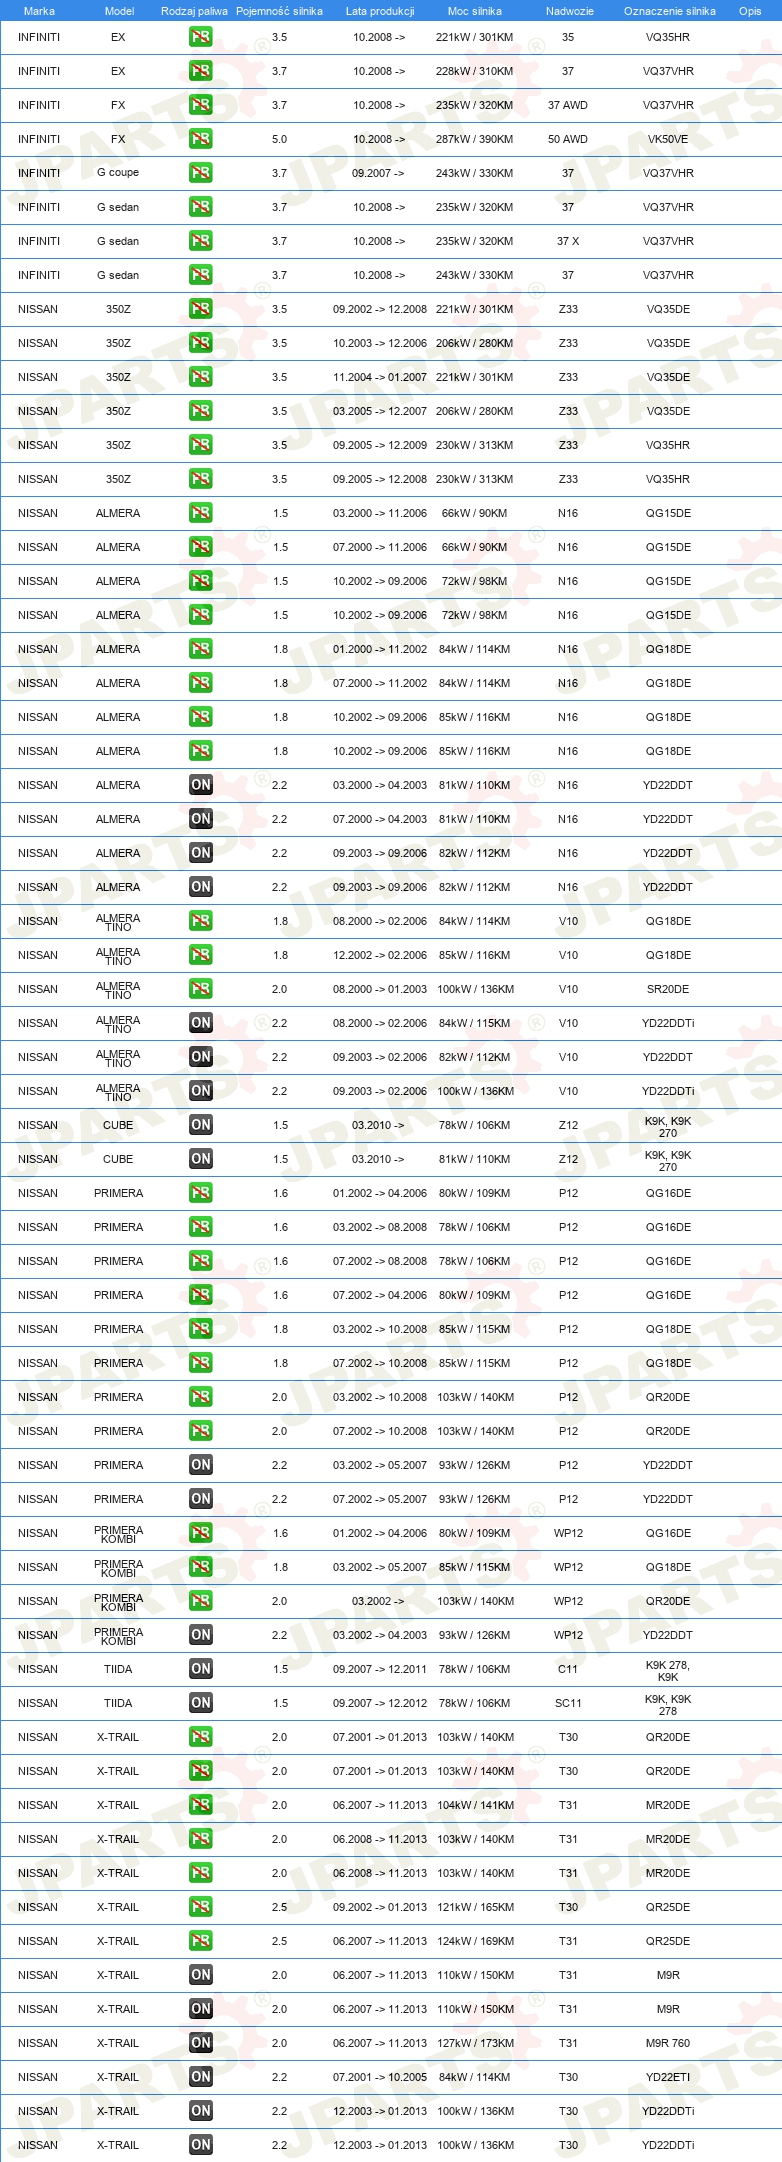Screen dimensions: 782x2162
Task: Select body cell 37 AWD
Action: click(x=568, y=105)
